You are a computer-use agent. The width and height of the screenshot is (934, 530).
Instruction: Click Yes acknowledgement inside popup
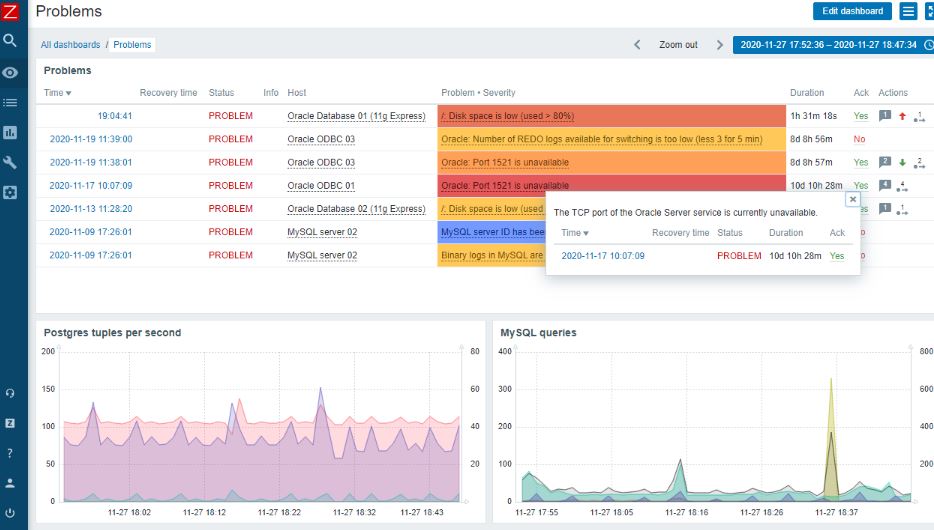click(837, 256)
